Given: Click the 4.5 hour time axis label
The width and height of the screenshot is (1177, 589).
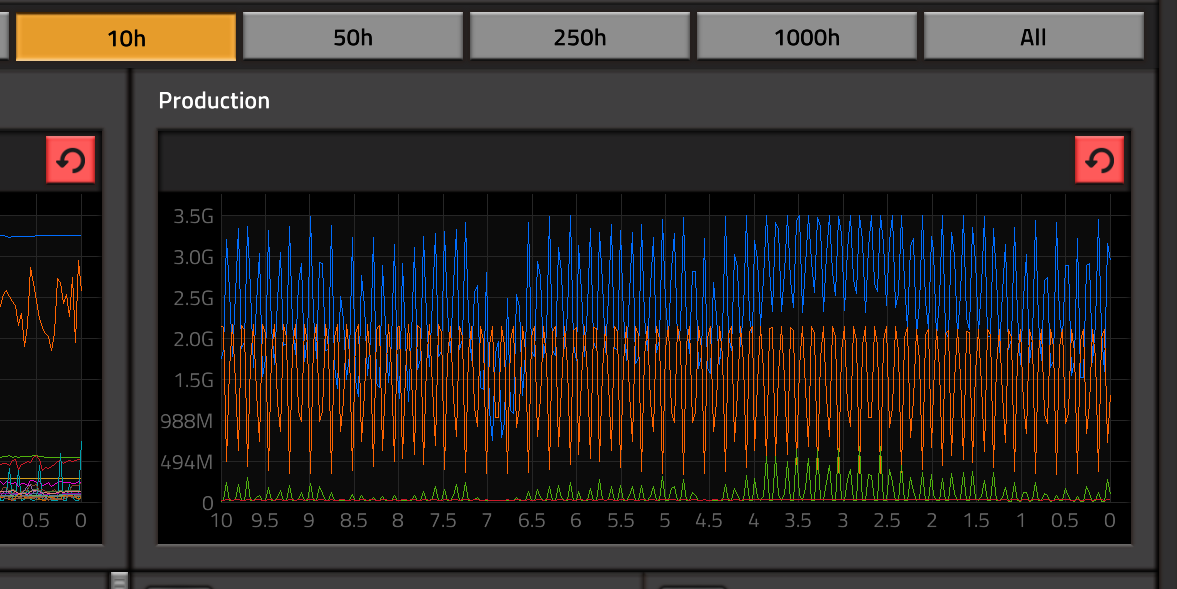Looking at the screenshot, I should pos(709,521).
